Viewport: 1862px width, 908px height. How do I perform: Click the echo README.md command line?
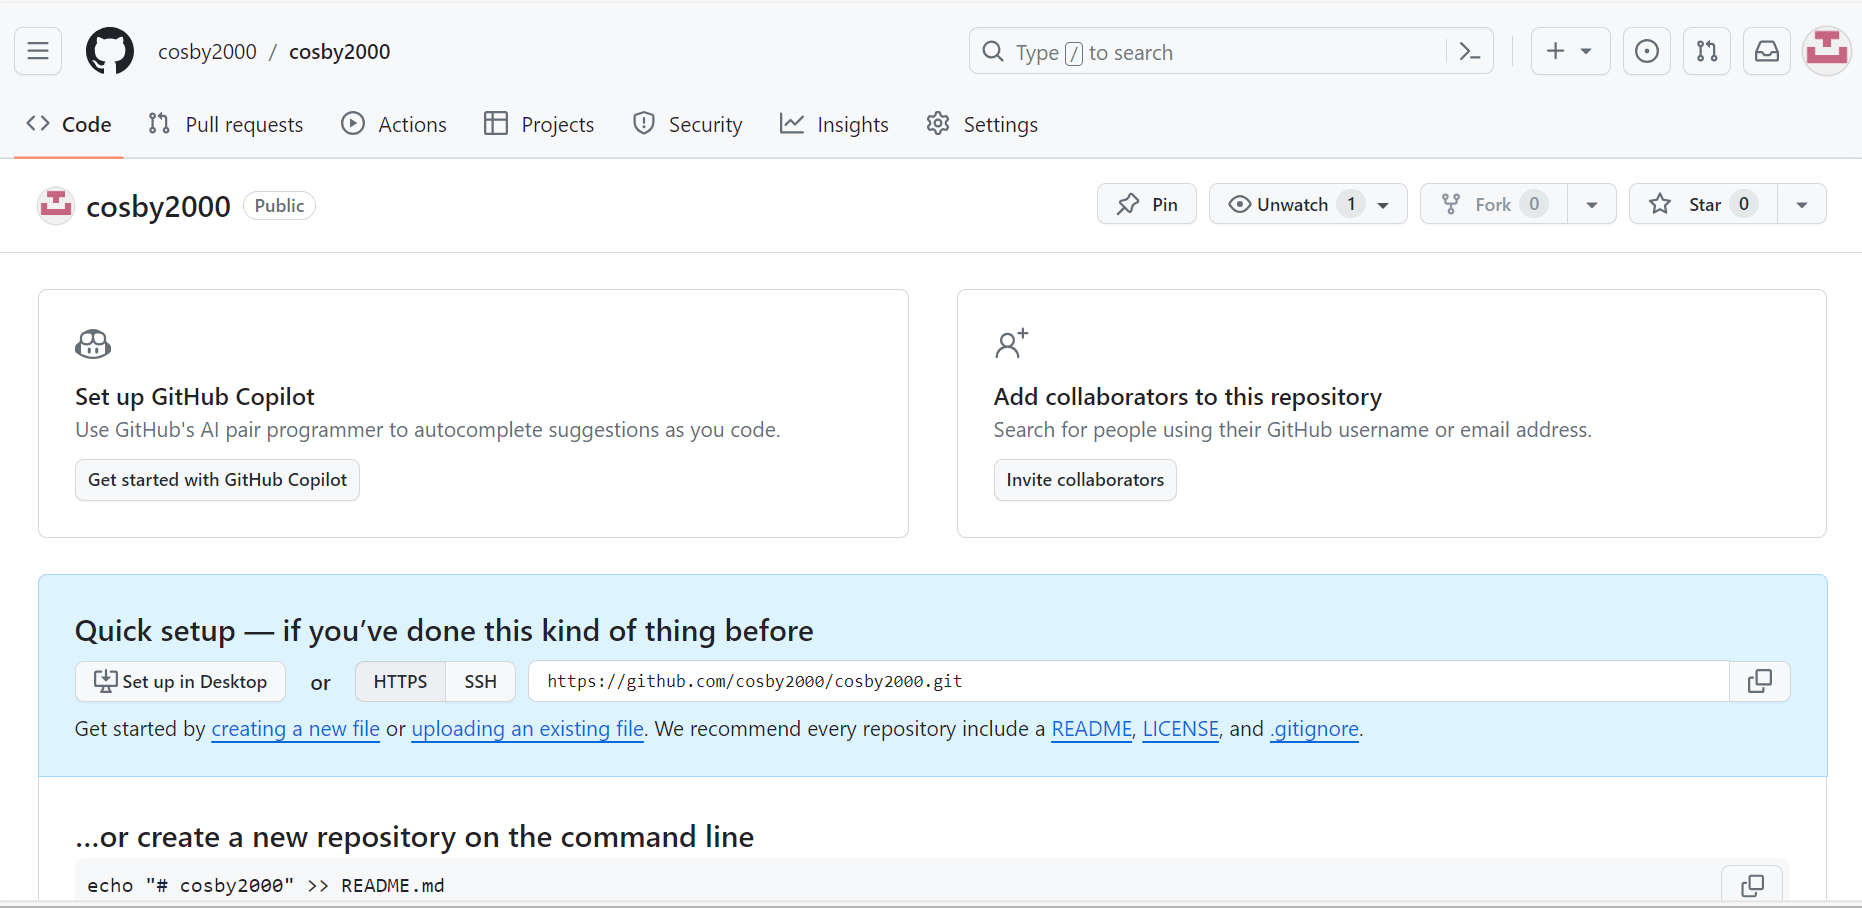click(x=266, y=886)
